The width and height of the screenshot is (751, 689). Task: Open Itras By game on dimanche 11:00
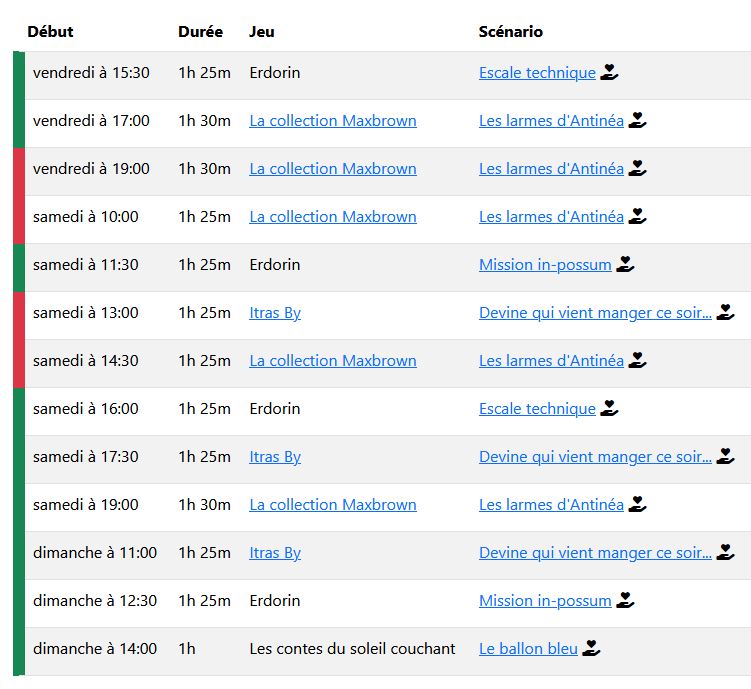275,553
